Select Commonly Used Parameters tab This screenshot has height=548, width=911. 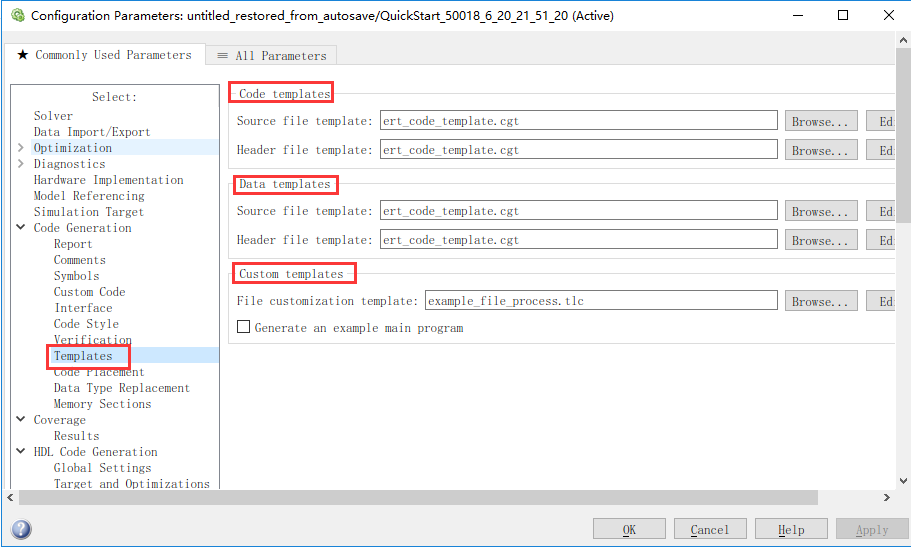click(x=105, y=55)
